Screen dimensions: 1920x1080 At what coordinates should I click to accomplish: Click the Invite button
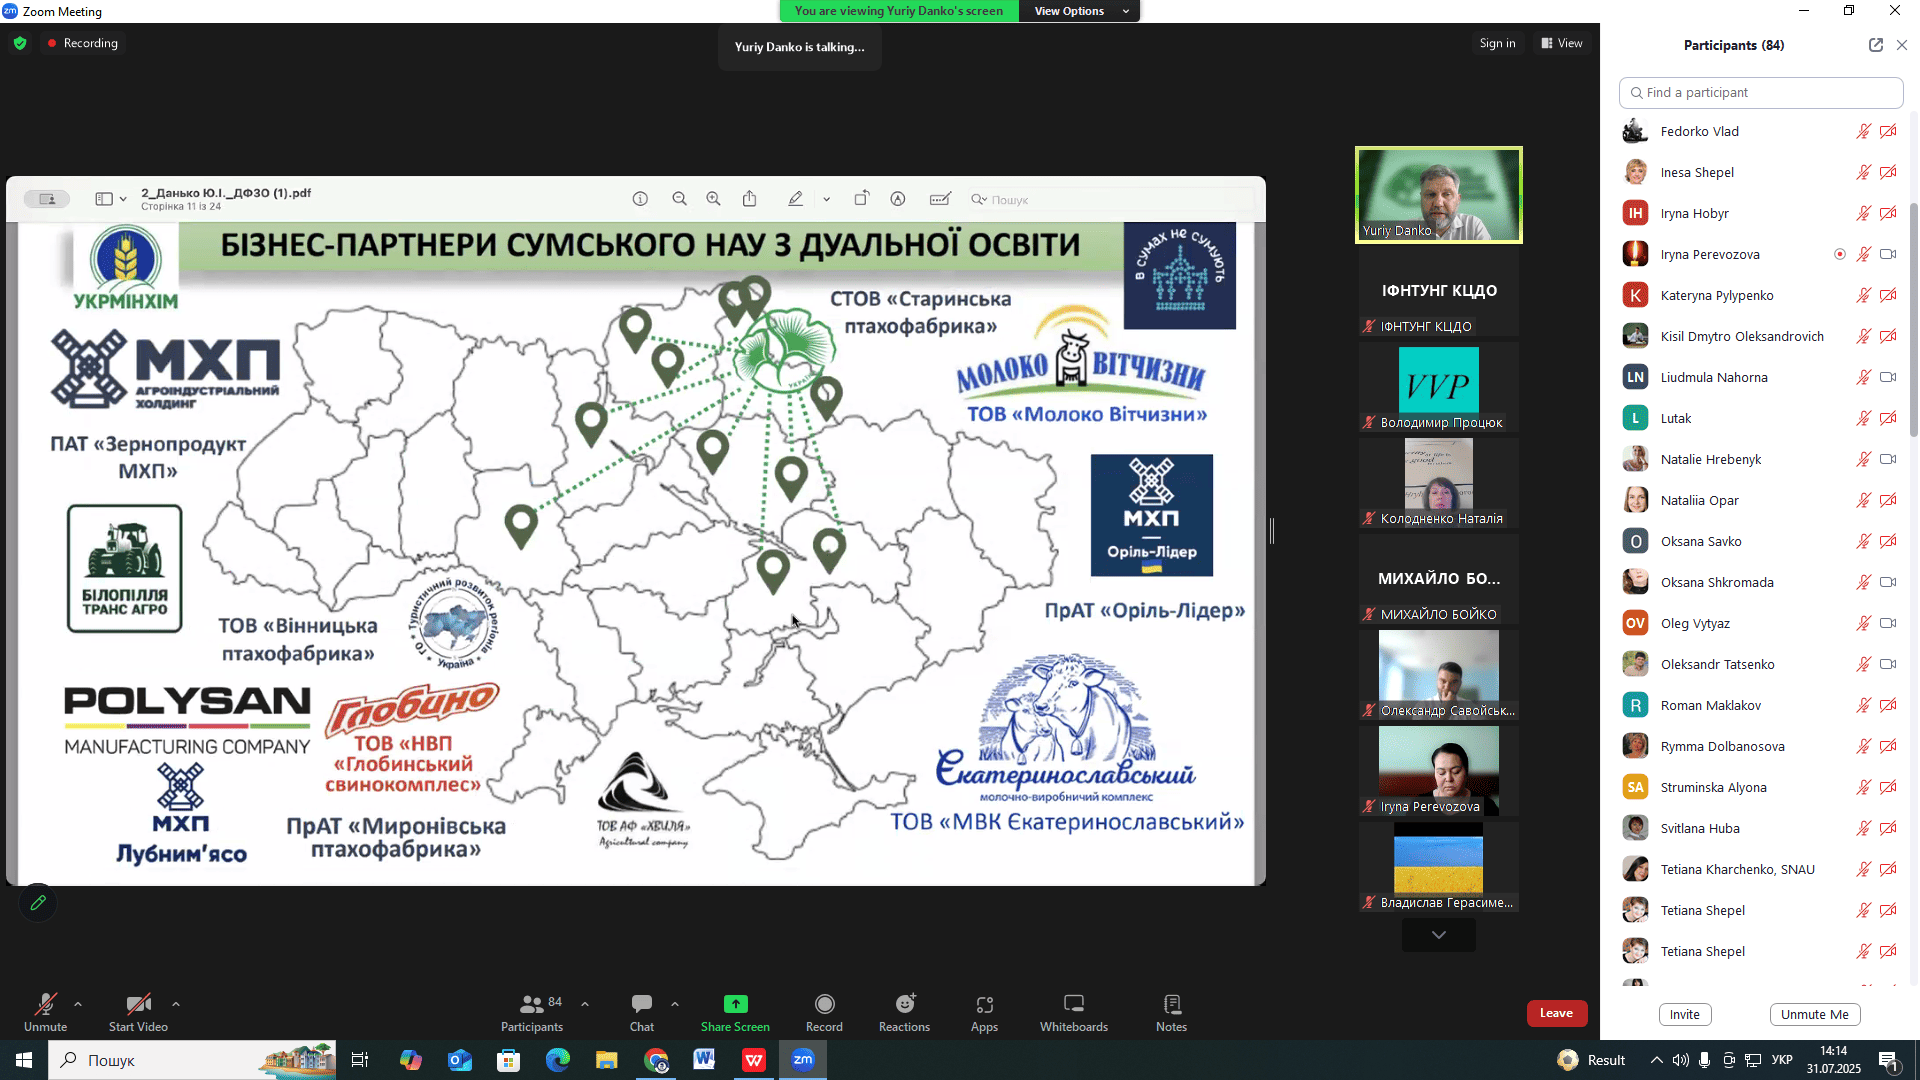(x=1684, y=1014)
